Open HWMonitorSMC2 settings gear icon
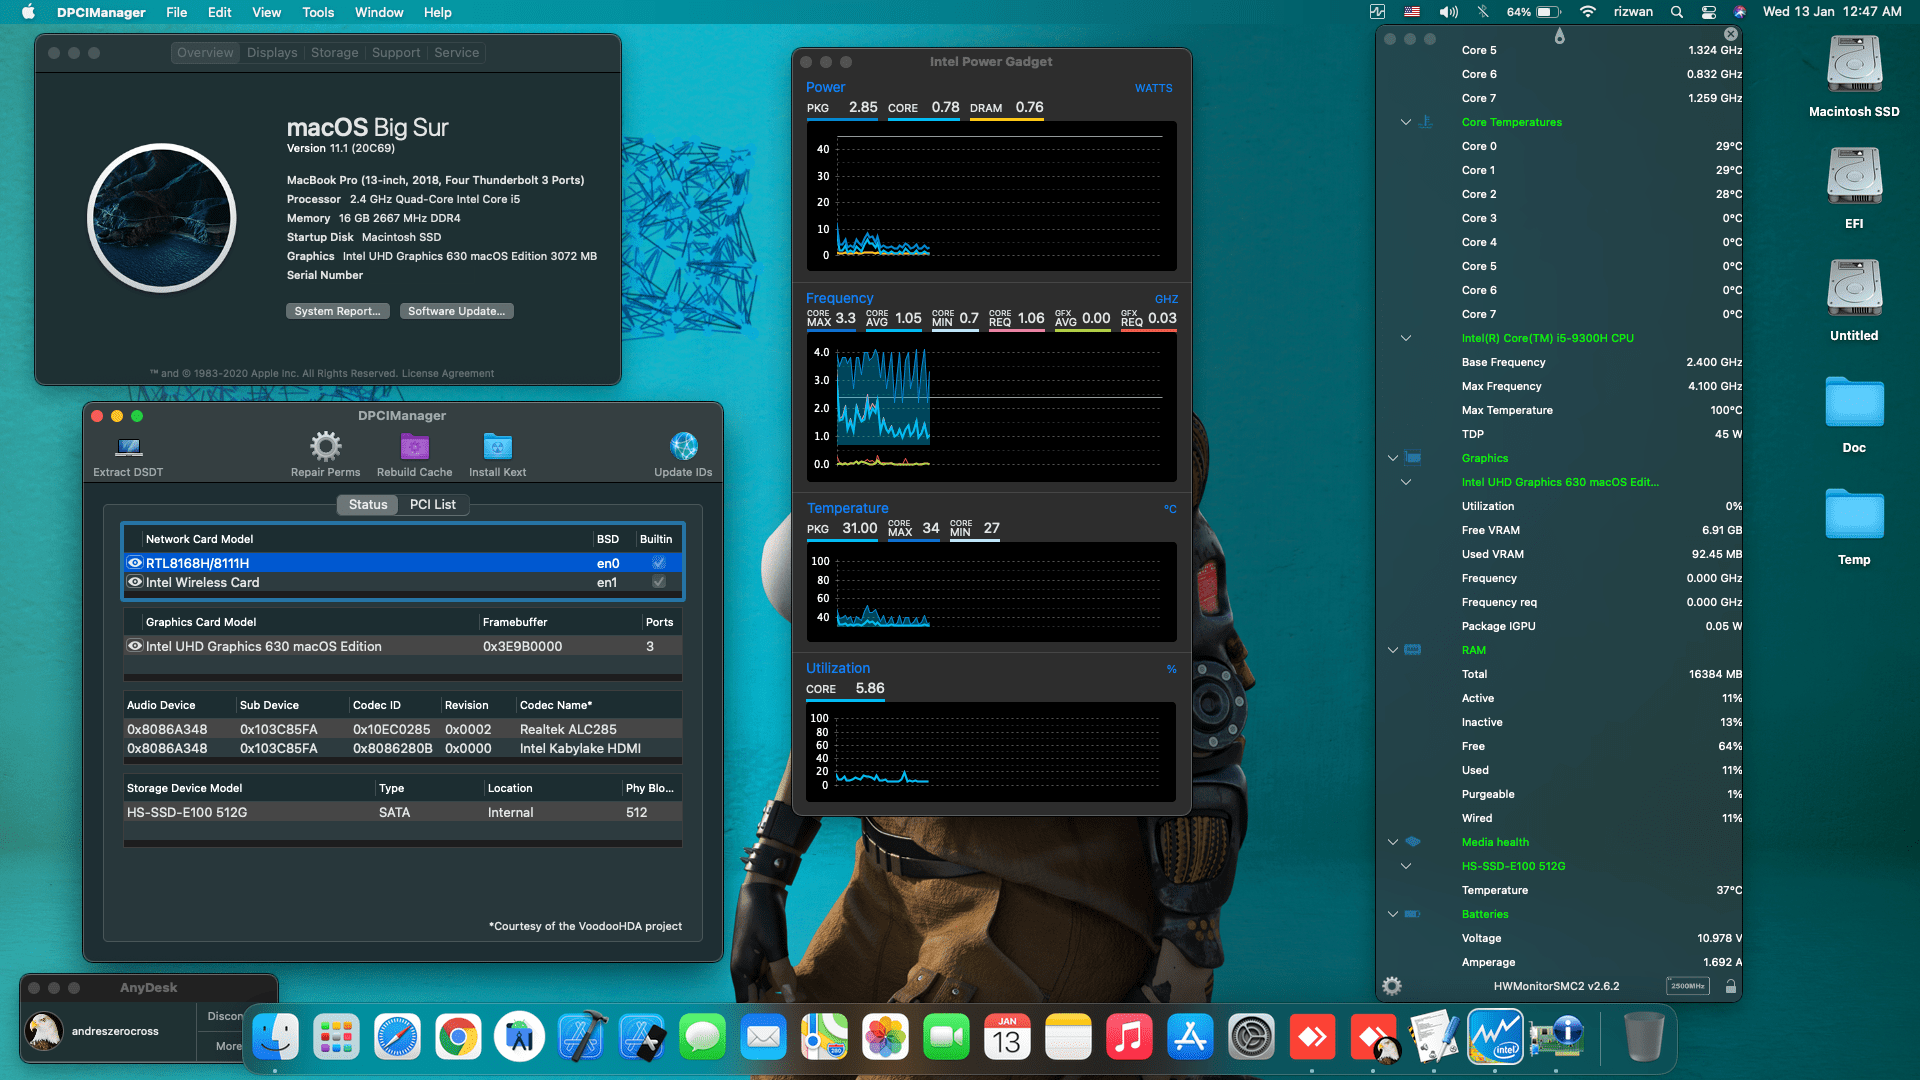The image size is (1920, 1080). coord(1391,986)
